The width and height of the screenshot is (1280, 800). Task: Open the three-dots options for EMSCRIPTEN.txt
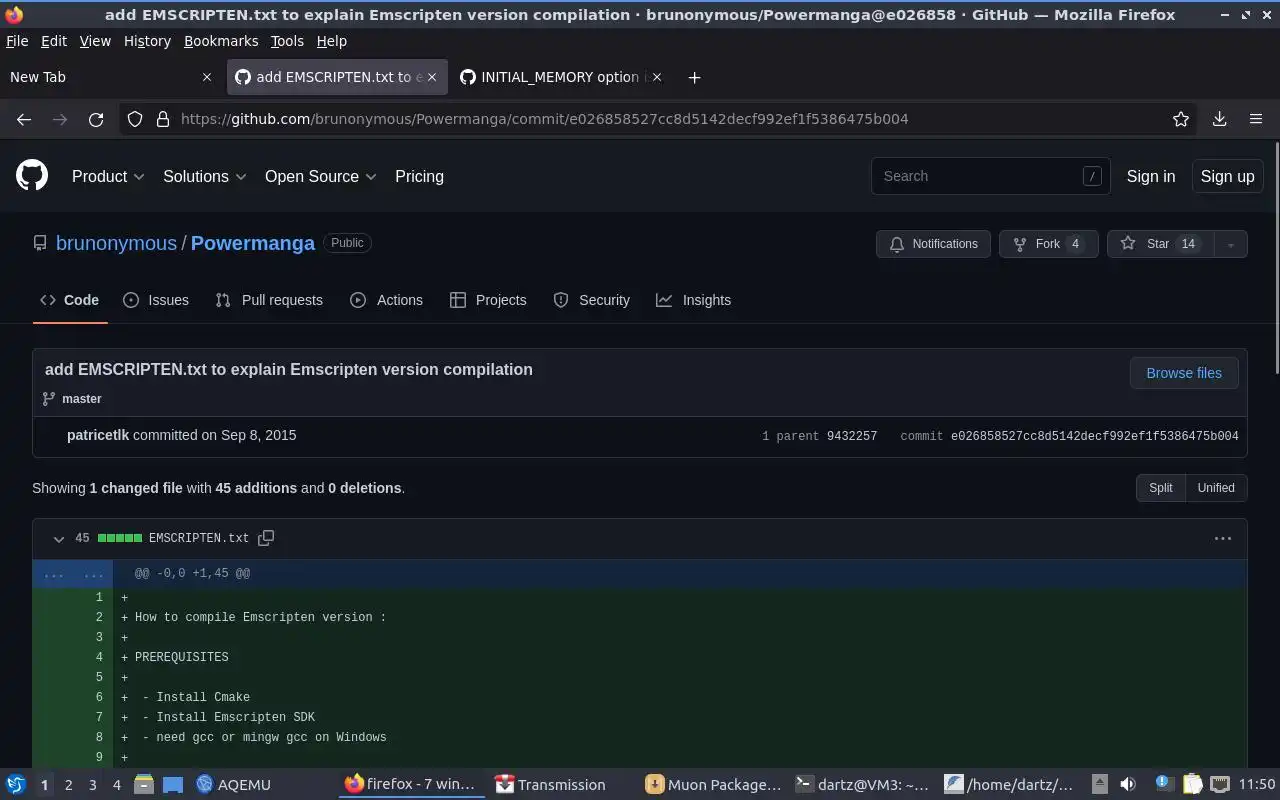tap(1223, 538)
